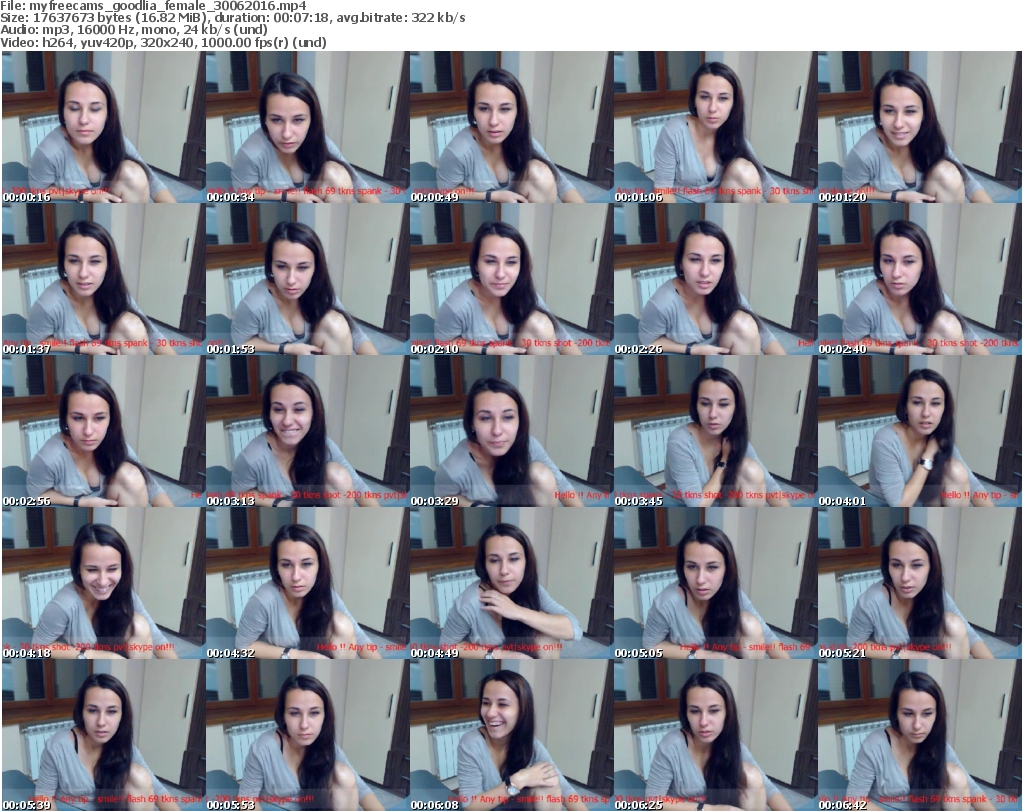Click the thumbnail timestamped 00:06:42
Viewport: 1024px width, 811px height.
pyautogui.click(x=920, y=736)
